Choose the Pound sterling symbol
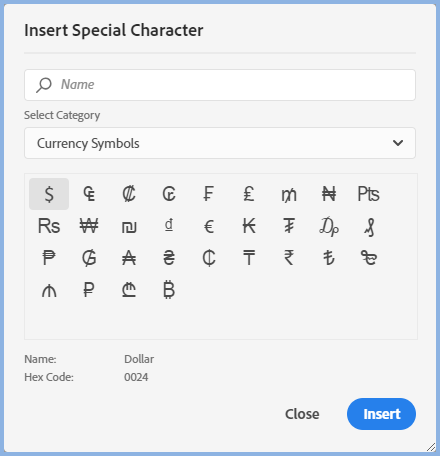The width and height of the screenshot is (440, 456). click(249, 194)
